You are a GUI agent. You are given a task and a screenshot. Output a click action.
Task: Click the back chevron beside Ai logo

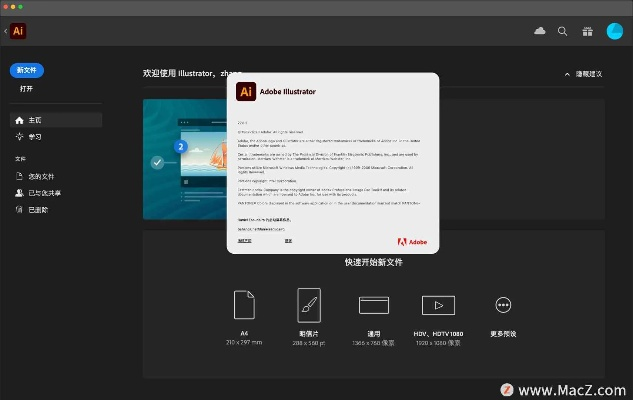(5, 31)
